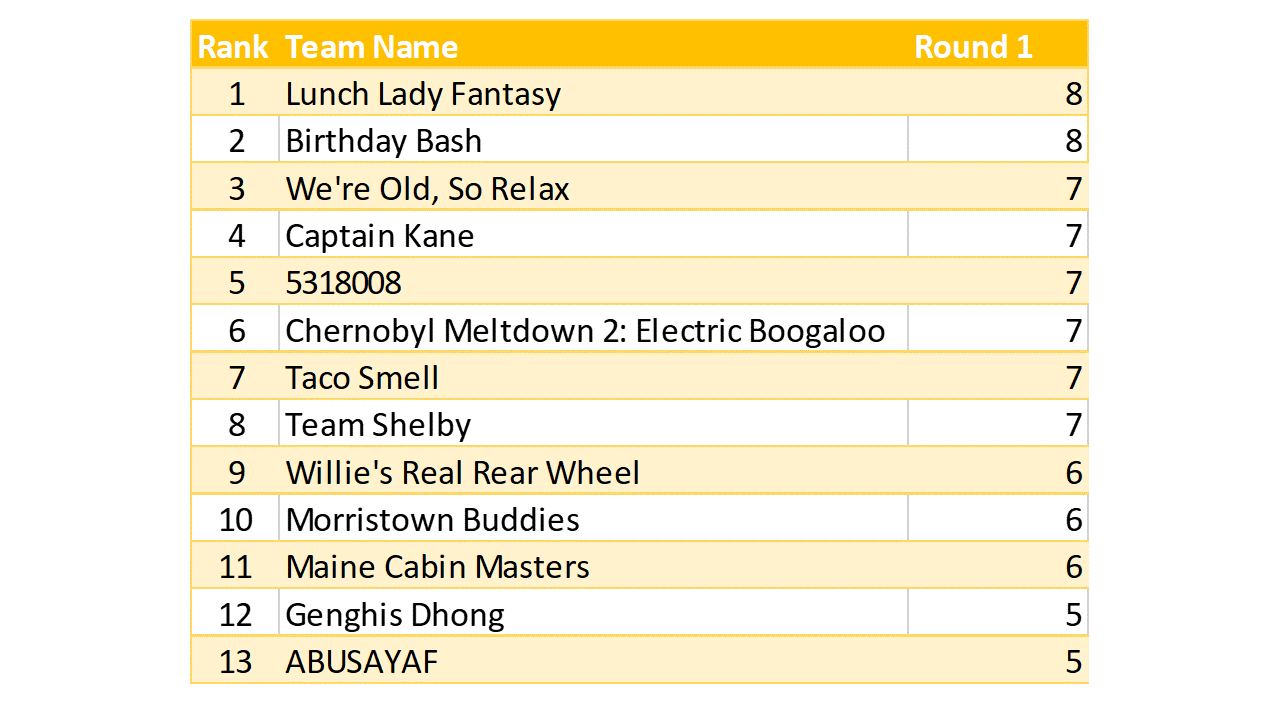Click Willie's Real Rear Wheel team name

(462, 472)
